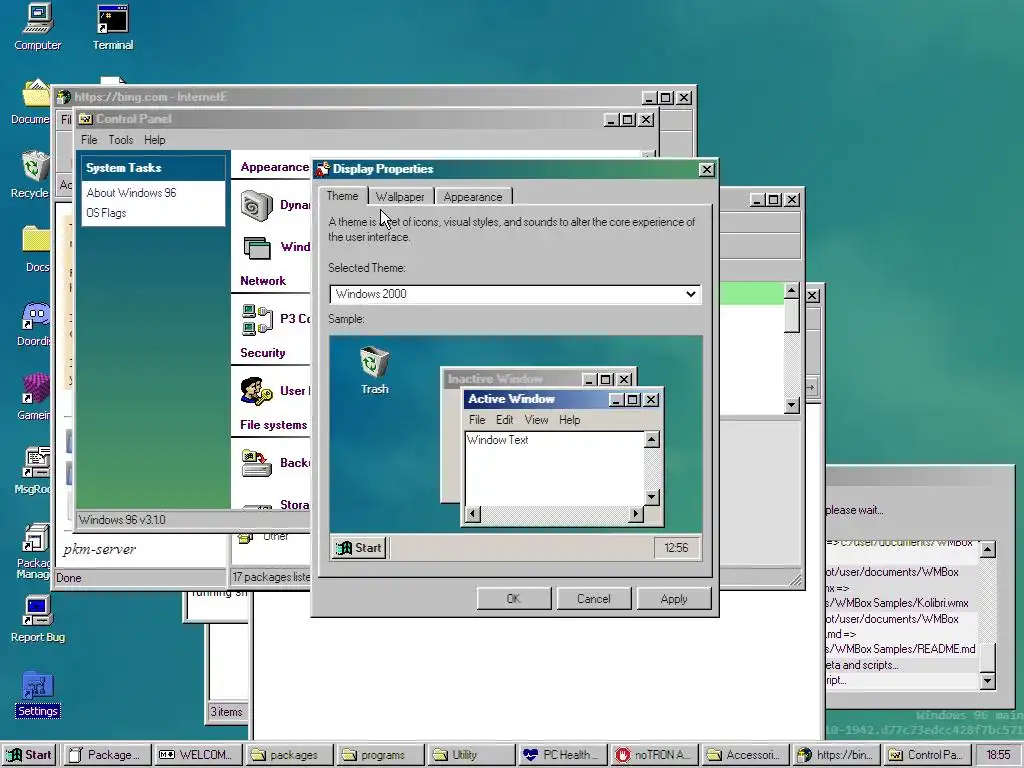The height and width of the screenshot is (768, 1024).
Task: Switch to the Appearance tab
Action: (x=473, y=197)
